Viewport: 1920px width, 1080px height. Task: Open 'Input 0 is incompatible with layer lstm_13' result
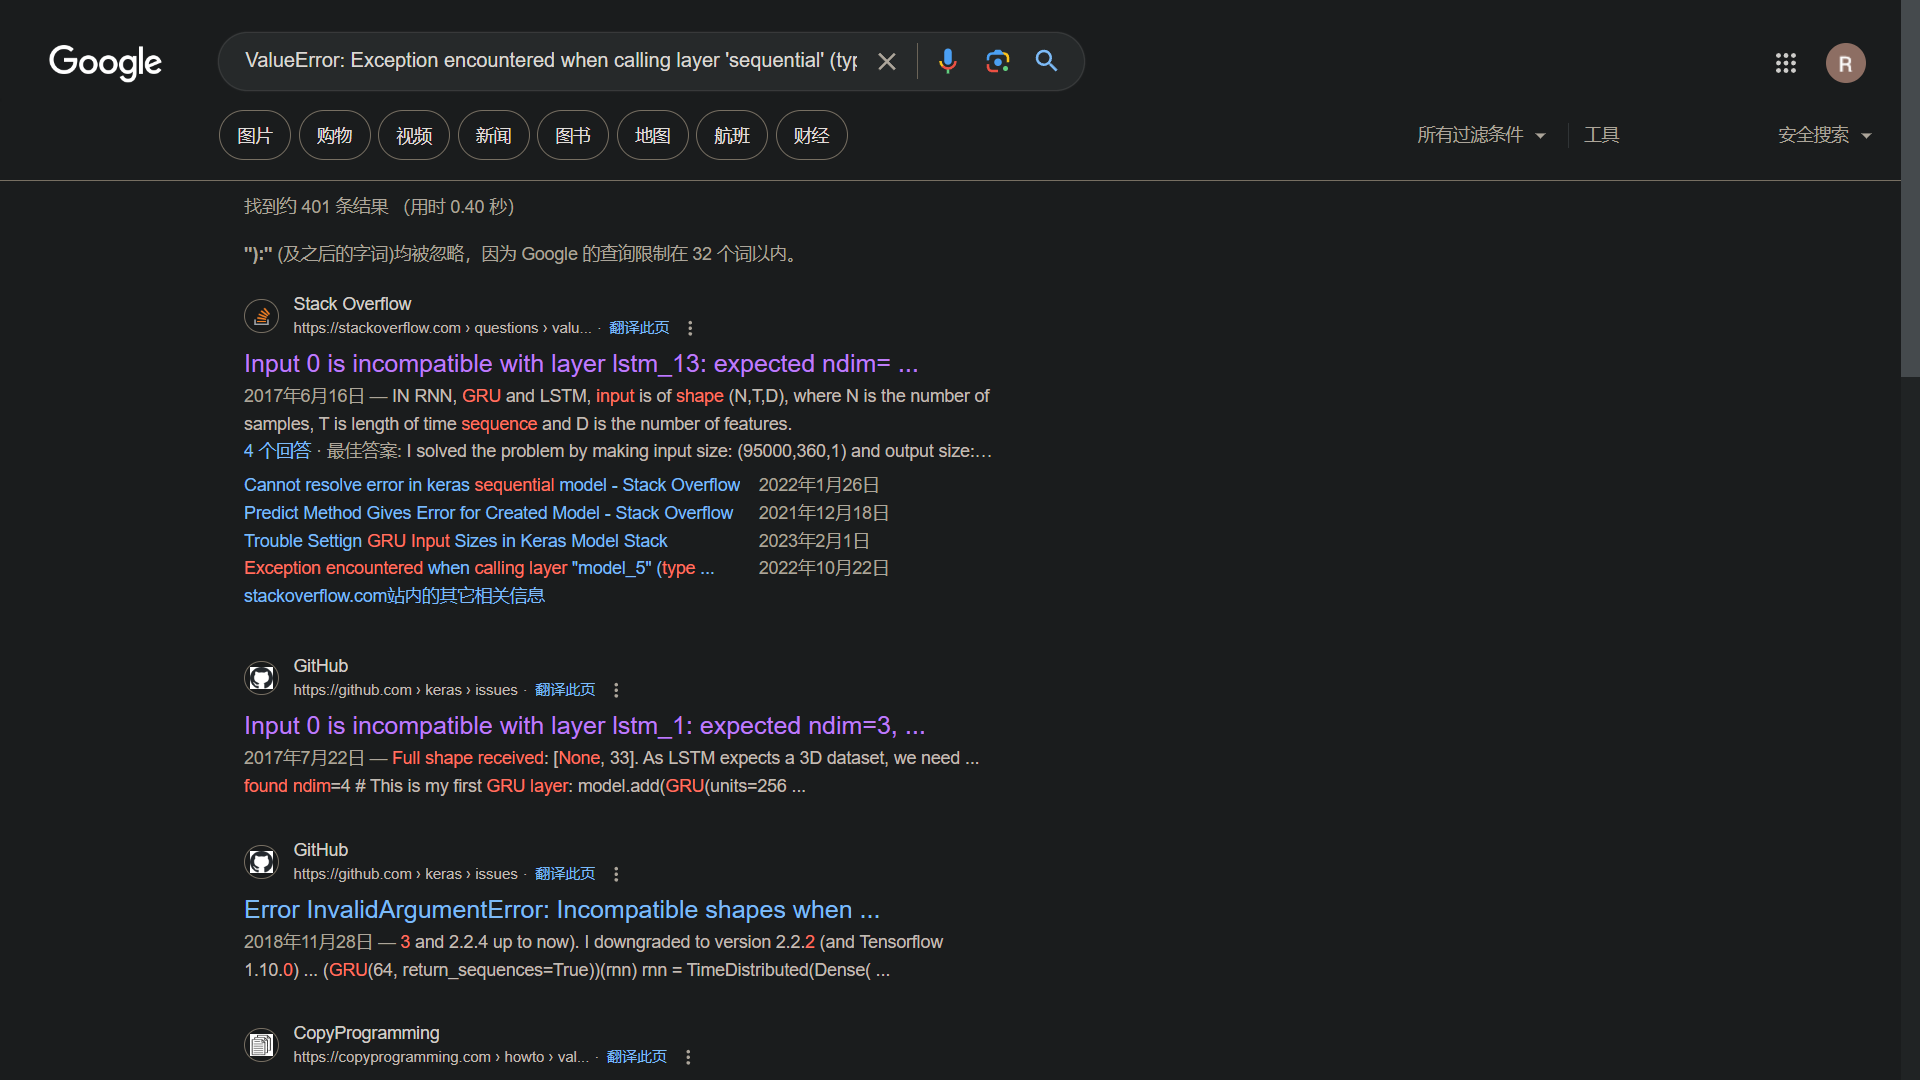coord(580,363)
